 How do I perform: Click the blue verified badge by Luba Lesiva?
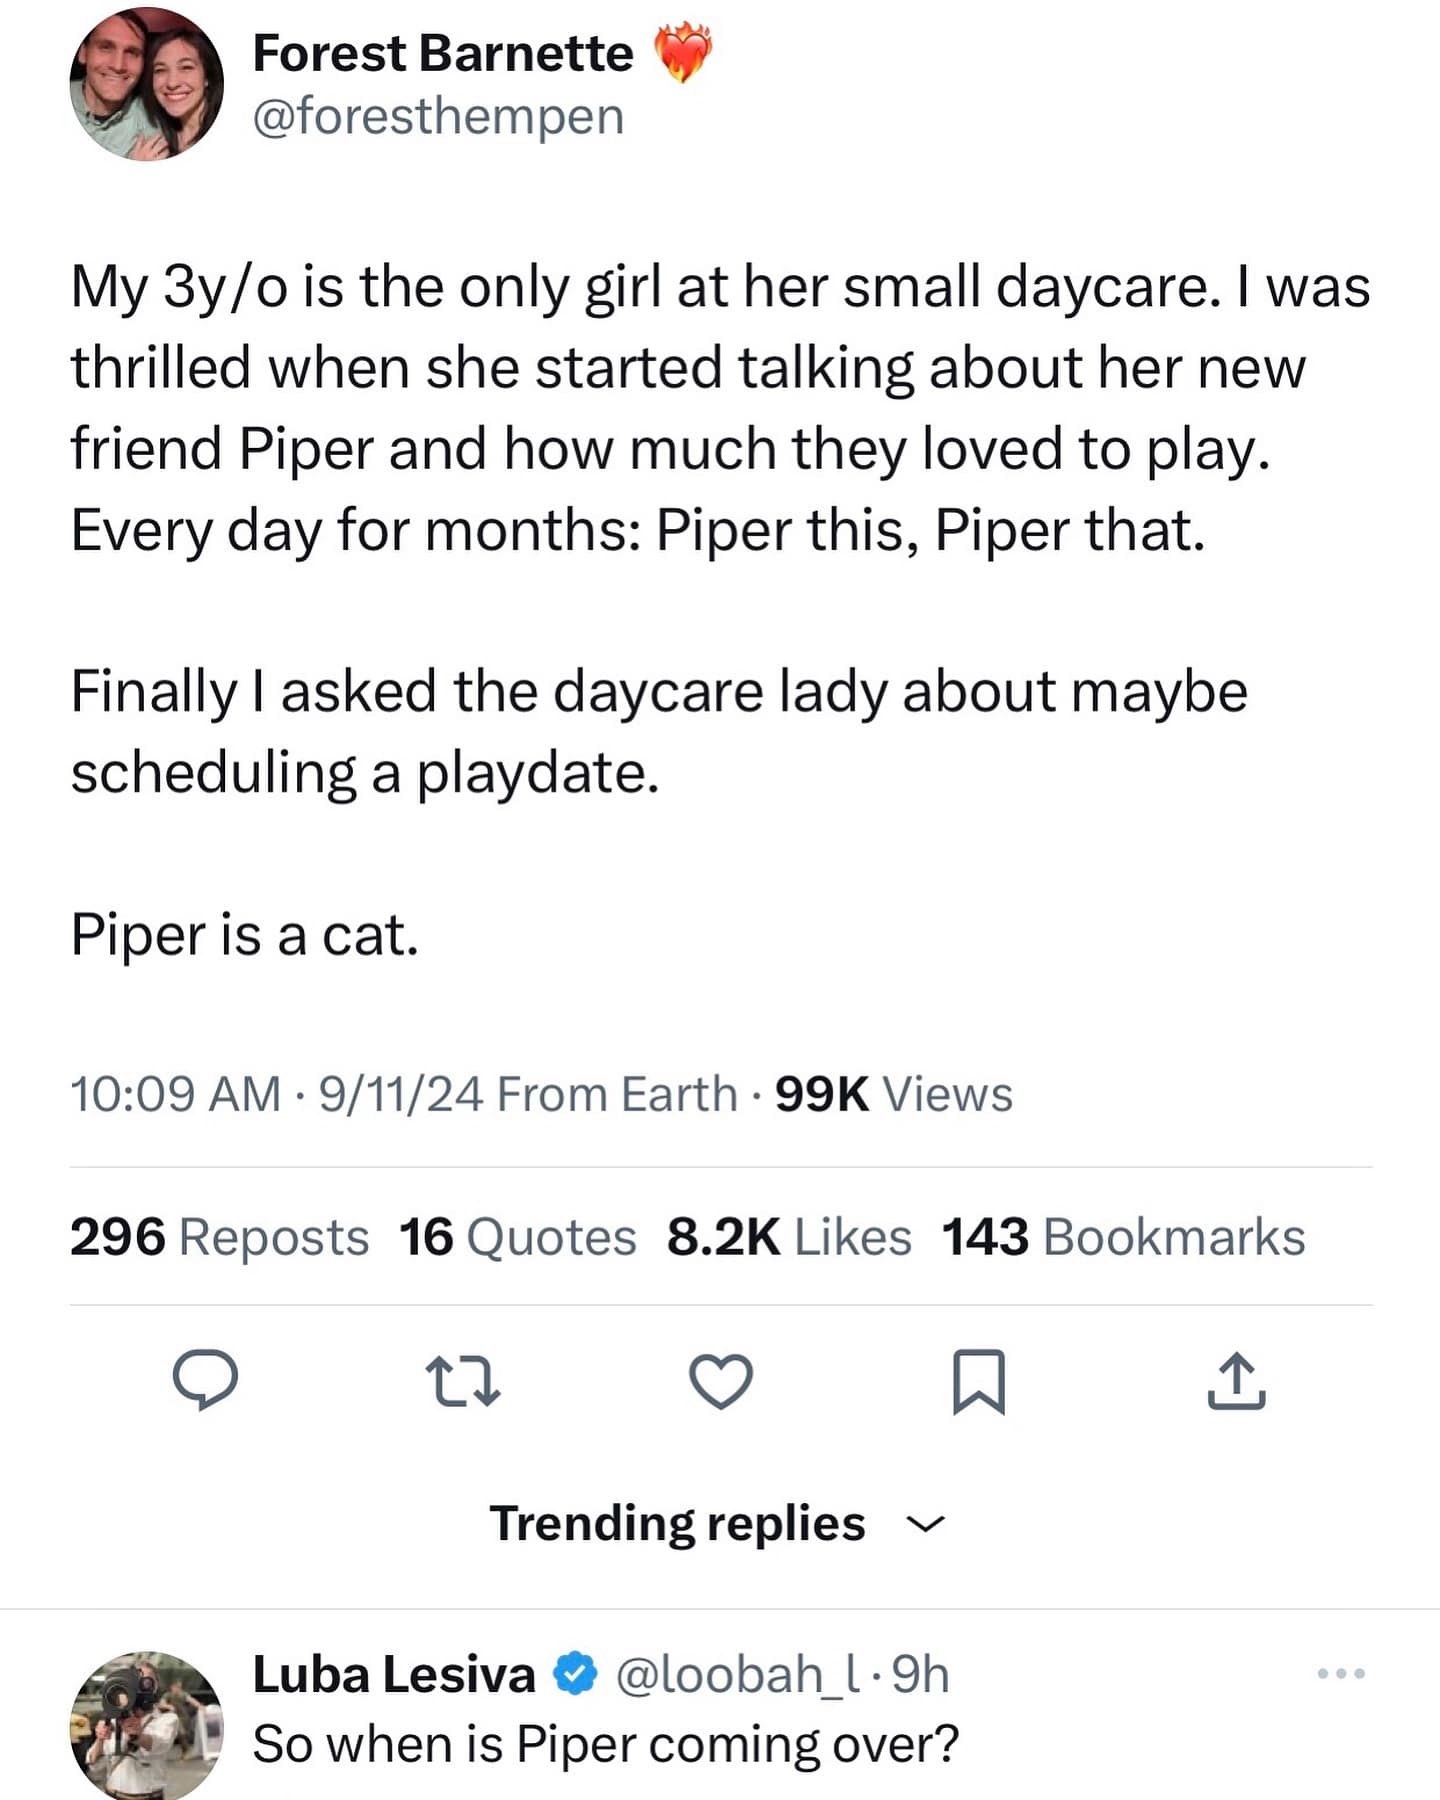(x=576, y=1674)
